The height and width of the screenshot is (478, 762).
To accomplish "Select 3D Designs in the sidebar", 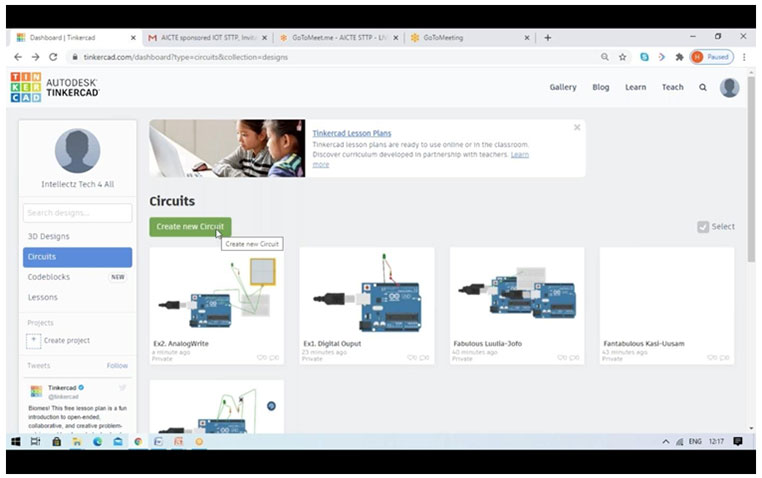I will click(49, 236).
